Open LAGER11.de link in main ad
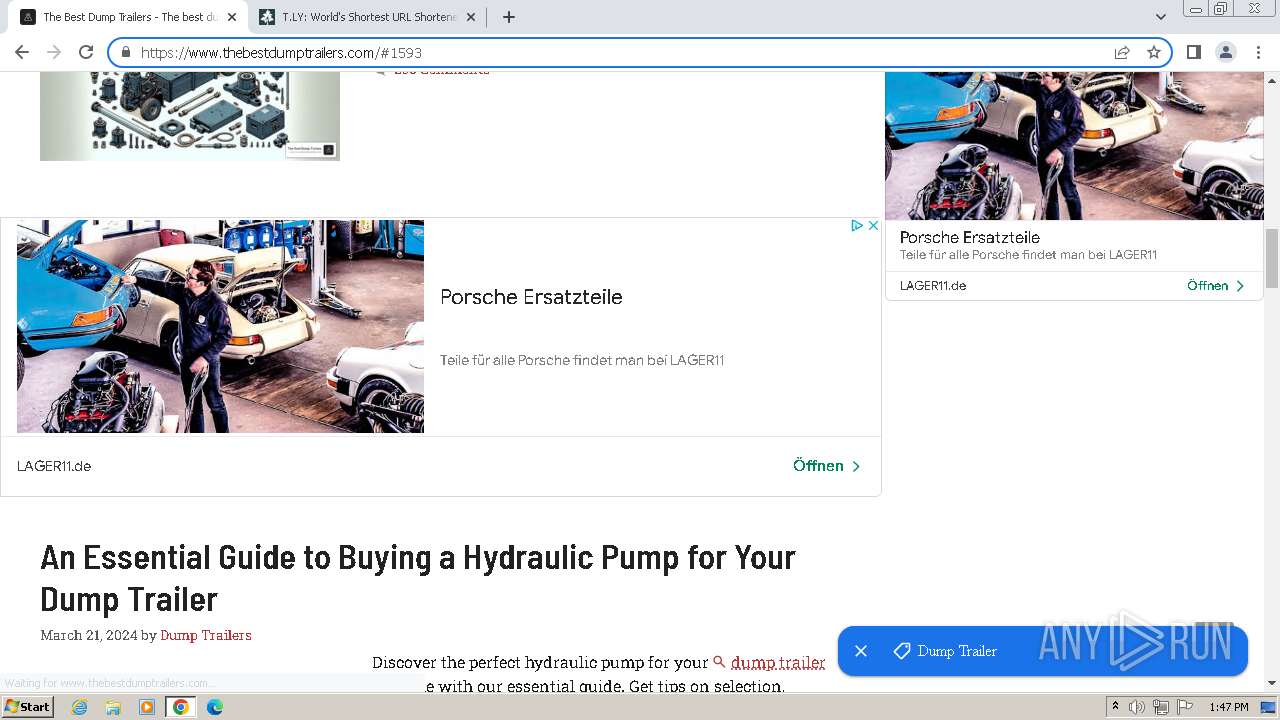Image resolution: width=1280 pixels, height=720 pixels. tap(54, 466)
